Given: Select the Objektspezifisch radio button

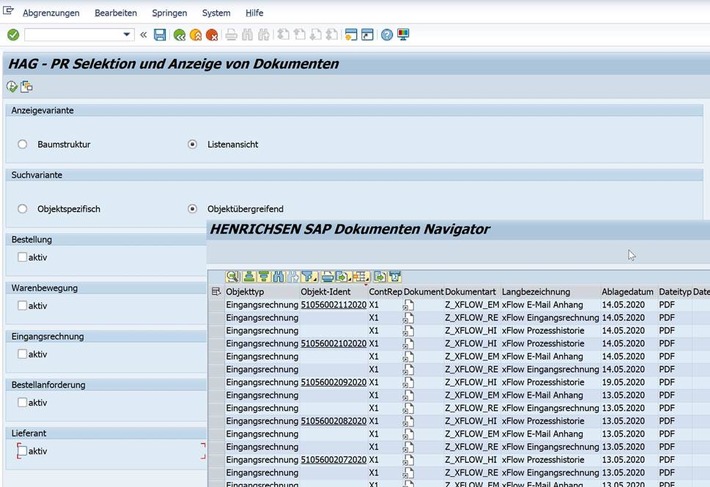Looking at the screenshot, I should (x=22, y=209).
